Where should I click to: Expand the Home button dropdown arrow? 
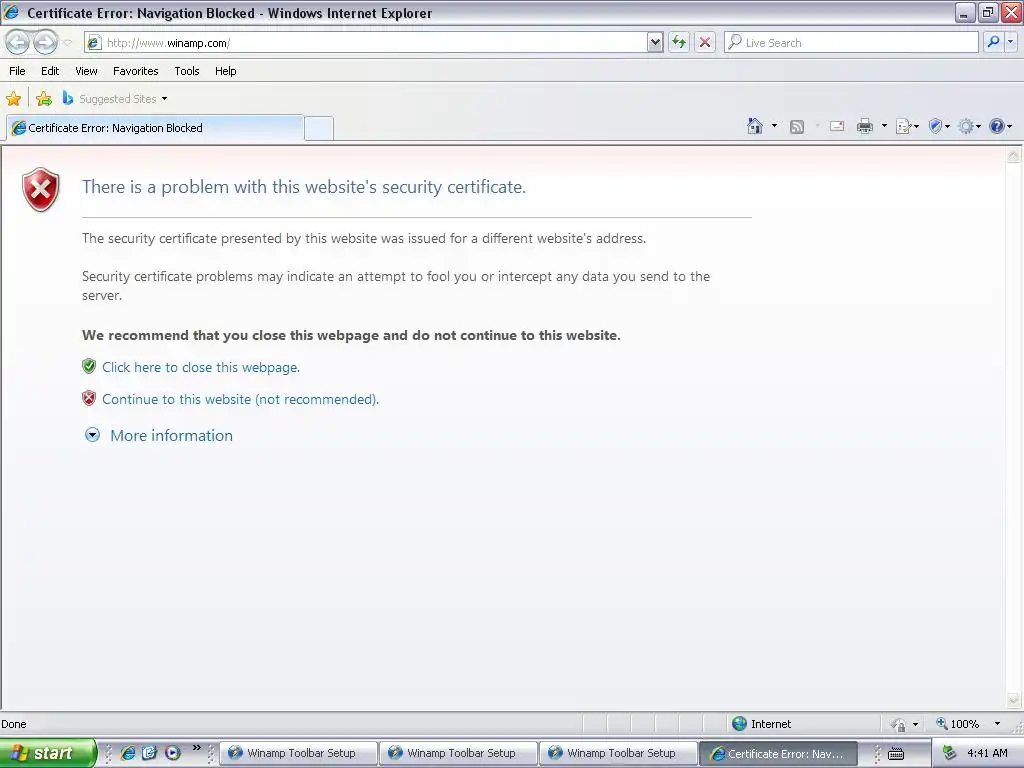pos(775,126)
